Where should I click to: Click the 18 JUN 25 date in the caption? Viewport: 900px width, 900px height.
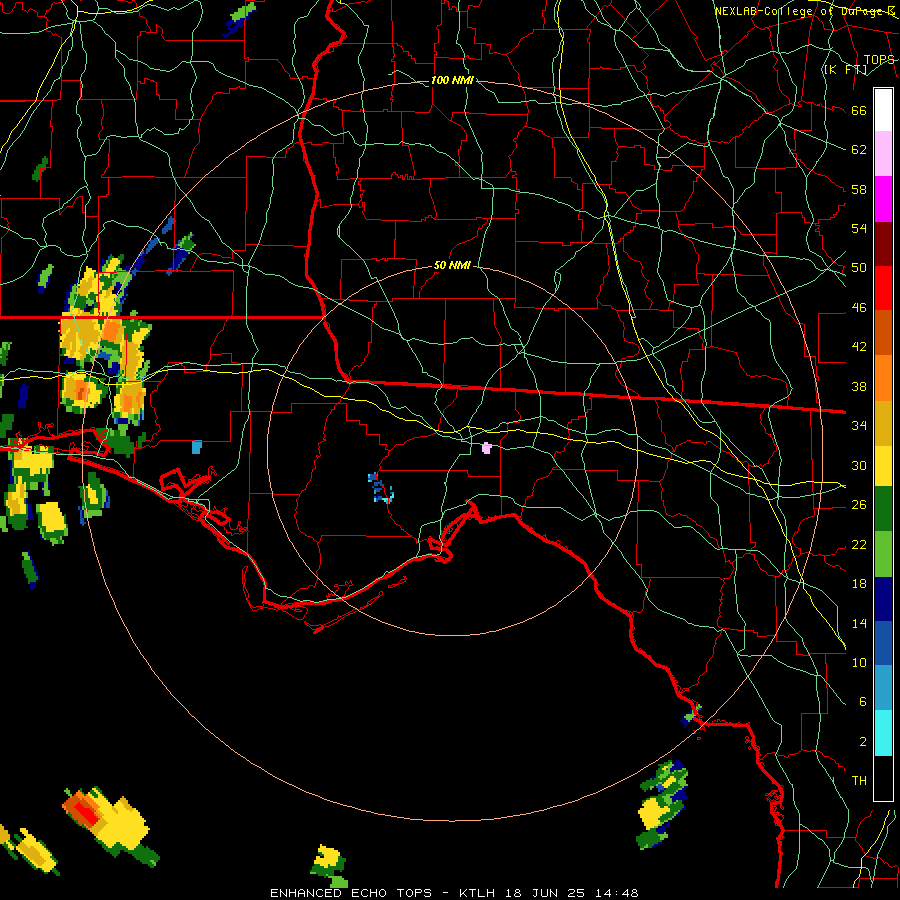click(x=546, y=893)
